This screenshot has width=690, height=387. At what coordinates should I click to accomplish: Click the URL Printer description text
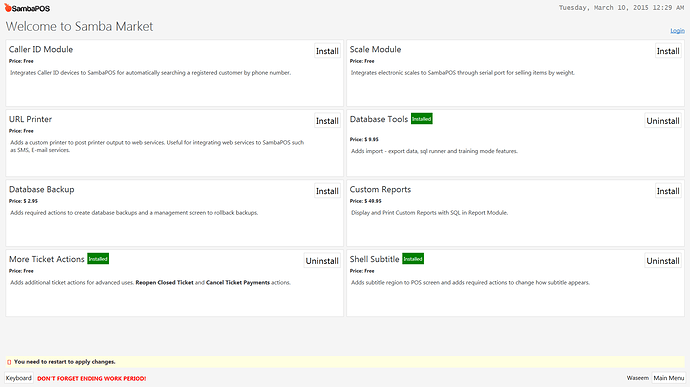157,146
